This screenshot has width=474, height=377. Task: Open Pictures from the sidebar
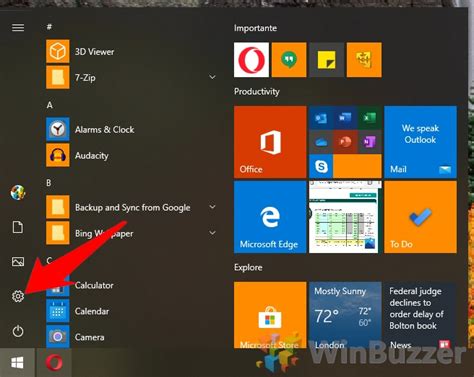(18, 261)
